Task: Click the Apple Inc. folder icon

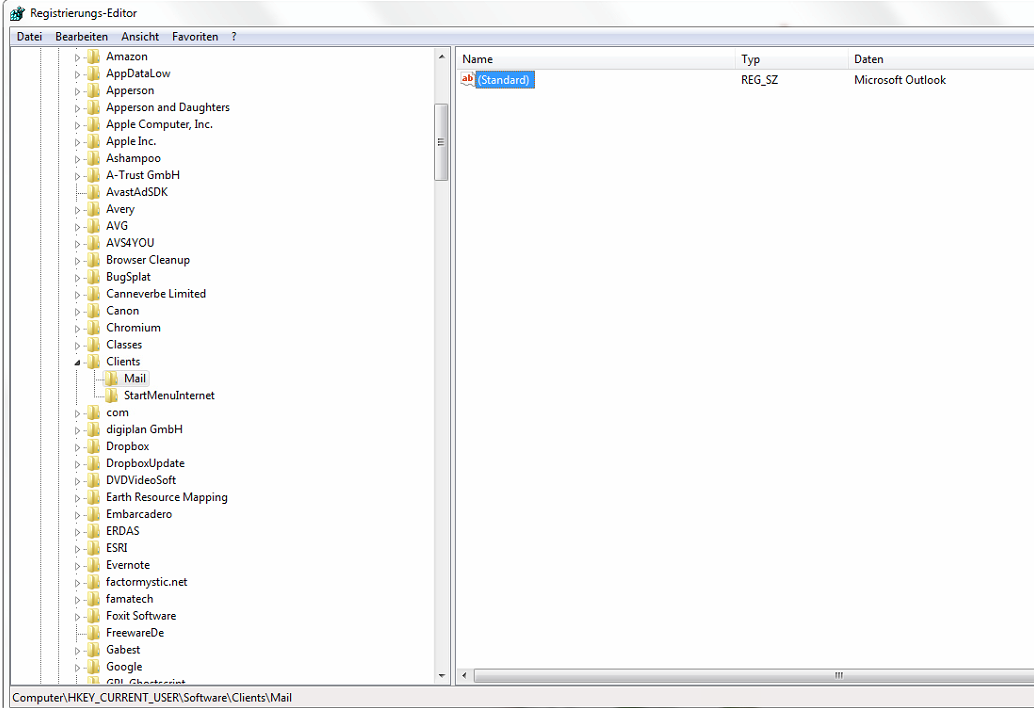Action: (x=94, y=141)
